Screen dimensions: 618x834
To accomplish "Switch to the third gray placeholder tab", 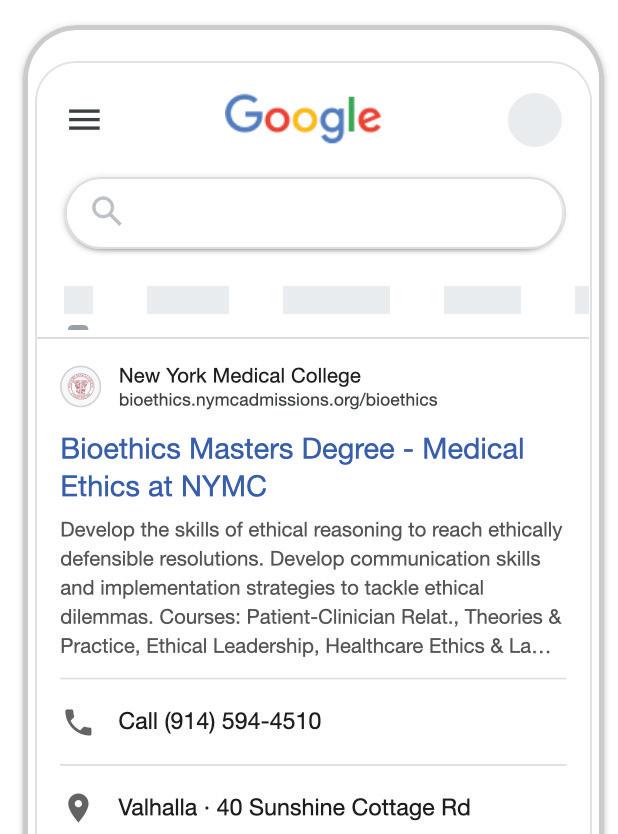I will pyautogui.click(x=336, y=300).
